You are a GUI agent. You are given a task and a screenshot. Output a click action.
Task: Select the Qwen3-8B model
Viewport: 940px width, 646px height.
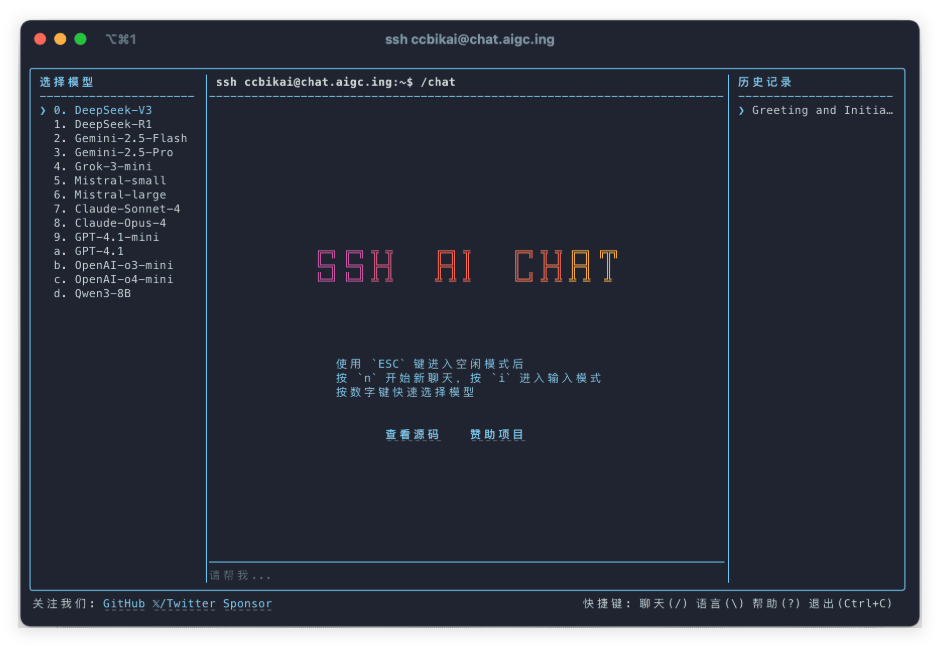tap(92, 293)
